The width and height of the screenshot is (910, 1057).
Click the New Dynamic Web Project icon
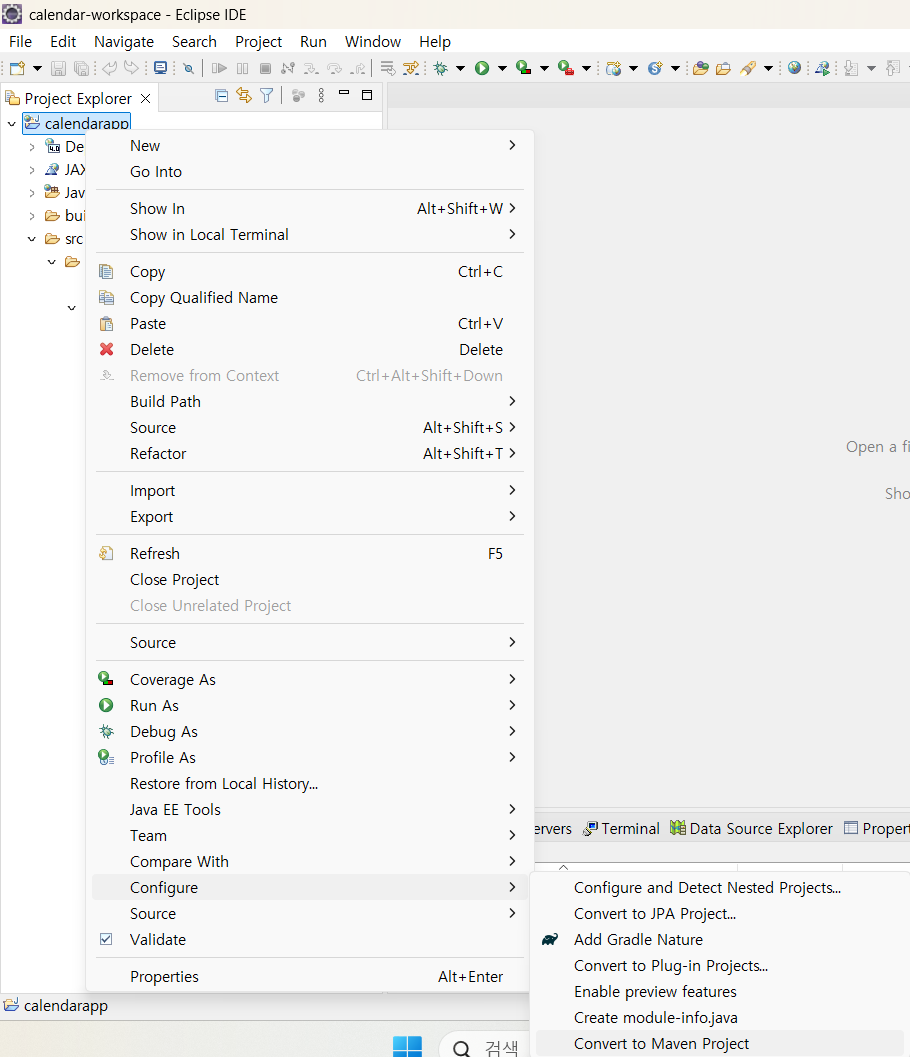(x=613, y=68)
